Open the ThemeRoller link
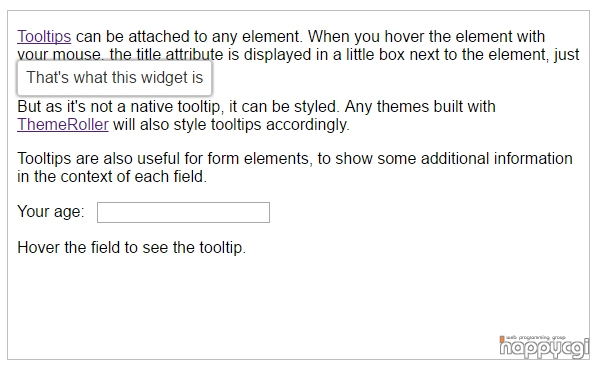The width and height of the screenshot is (600, 368). click(63, 125)
